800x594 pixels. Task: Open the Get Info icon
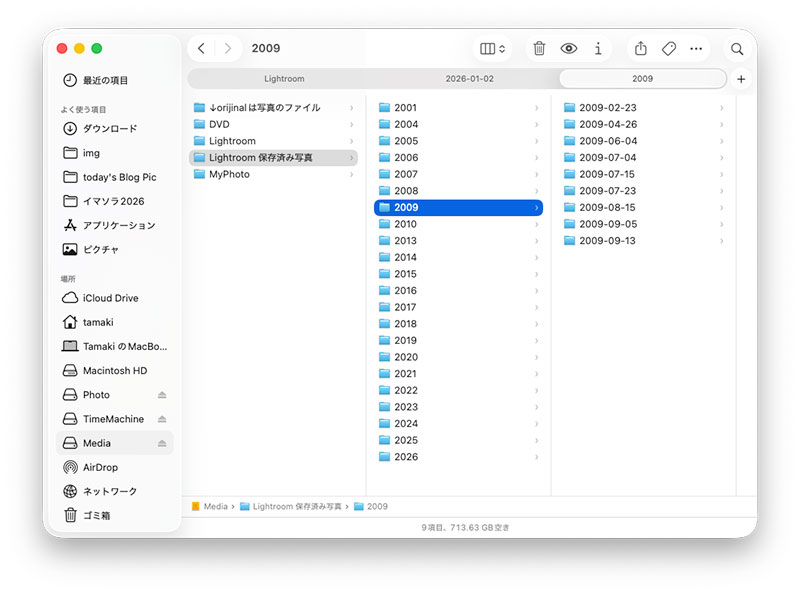[x=598, y=48]
